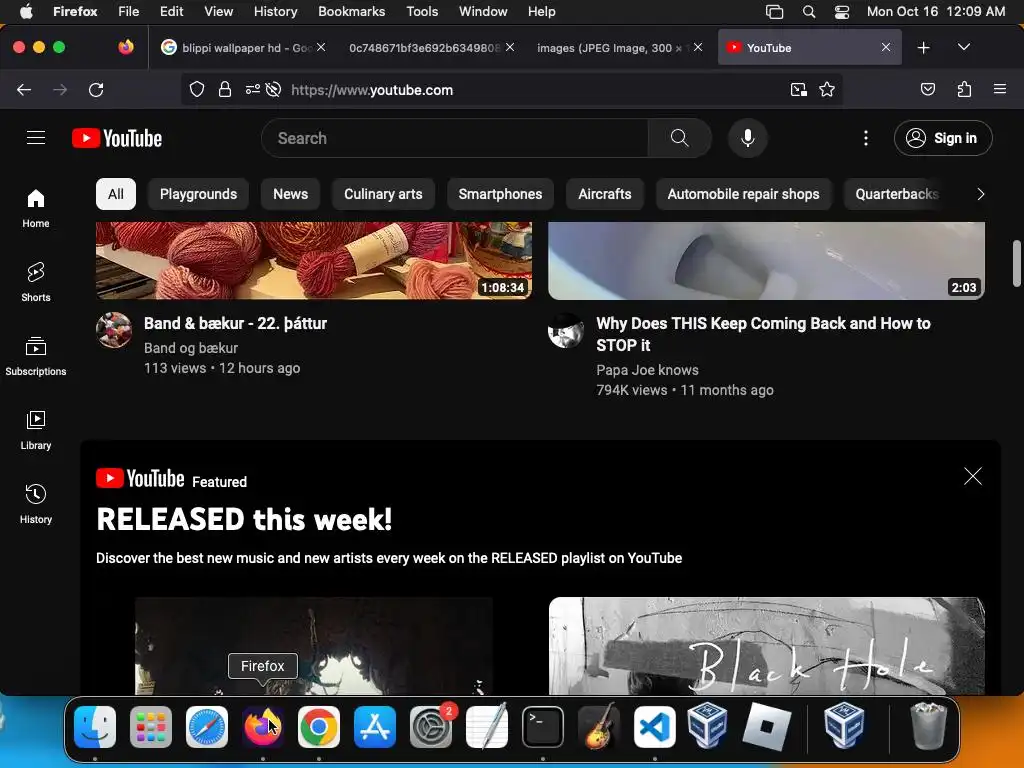The width and height of the screenshot is (1024, 768).
Task: Select the News filter chip
Action: tap(291, 194)
